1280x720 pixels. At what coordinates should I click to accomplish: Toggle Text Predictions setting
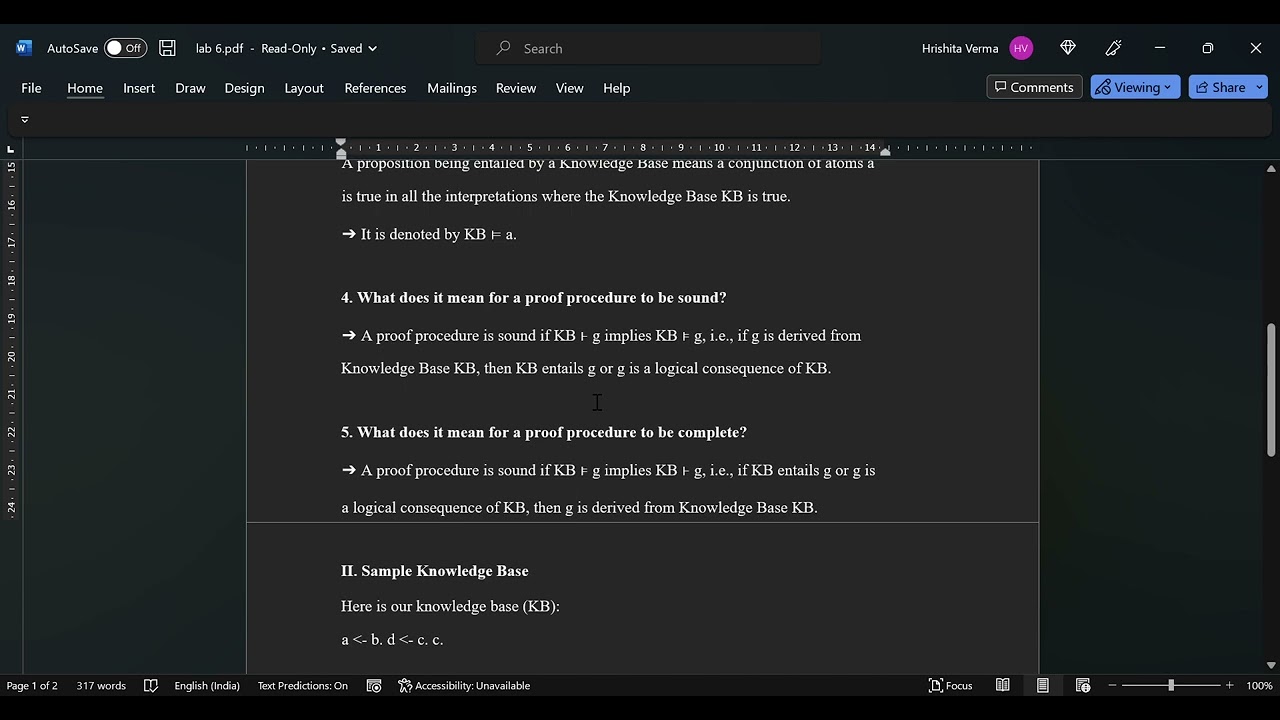[302, 685]
